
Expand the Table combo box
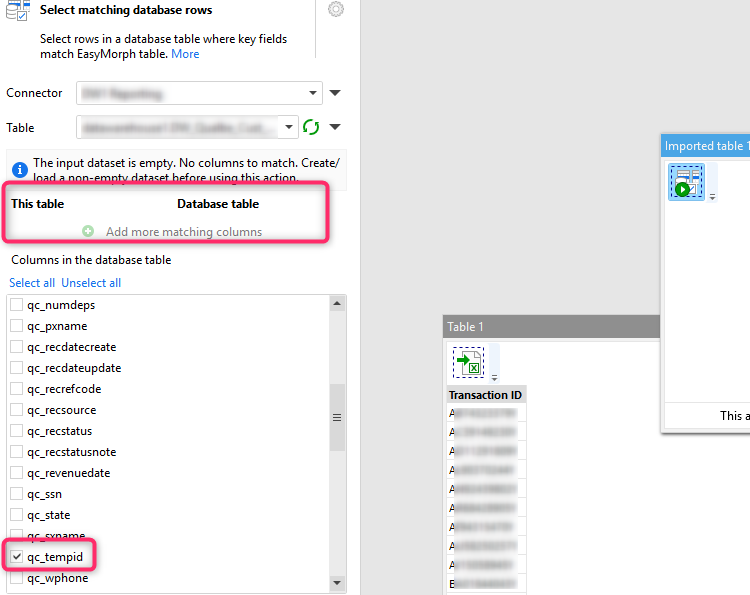[x=290, y=127]
